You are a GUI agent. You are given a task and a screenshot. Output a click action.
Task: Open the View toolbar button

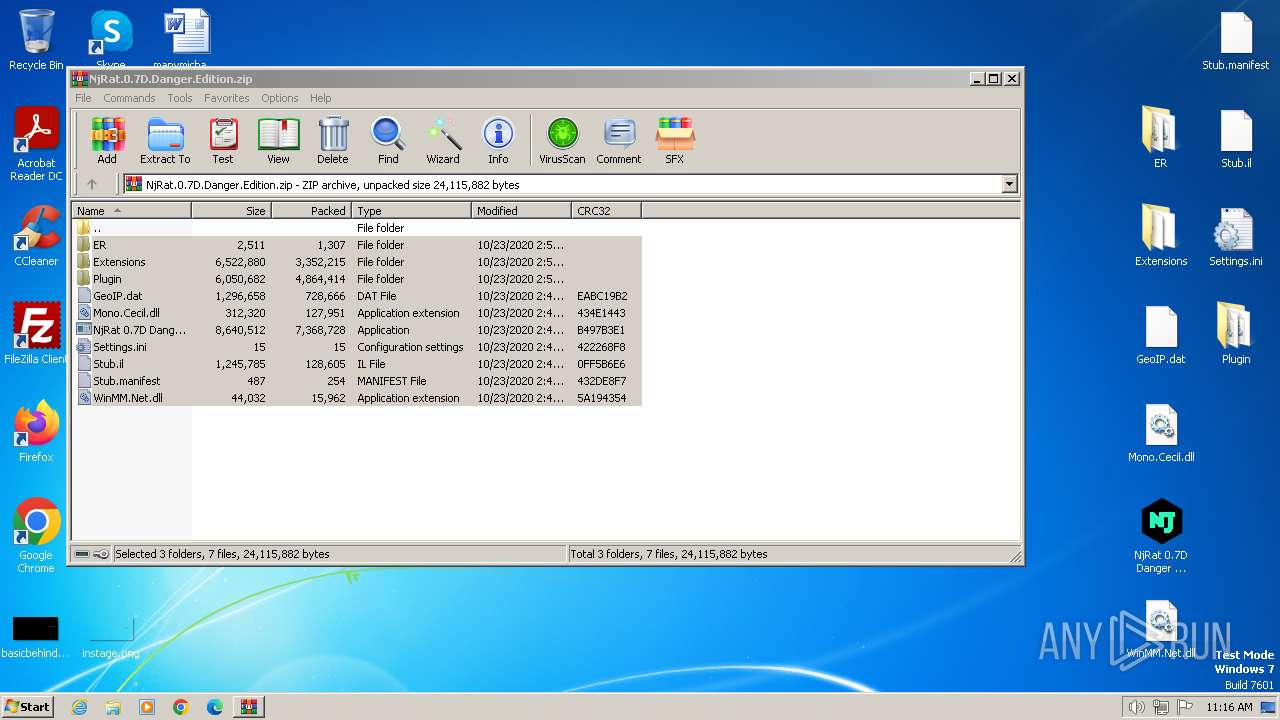tap(278, 140)
